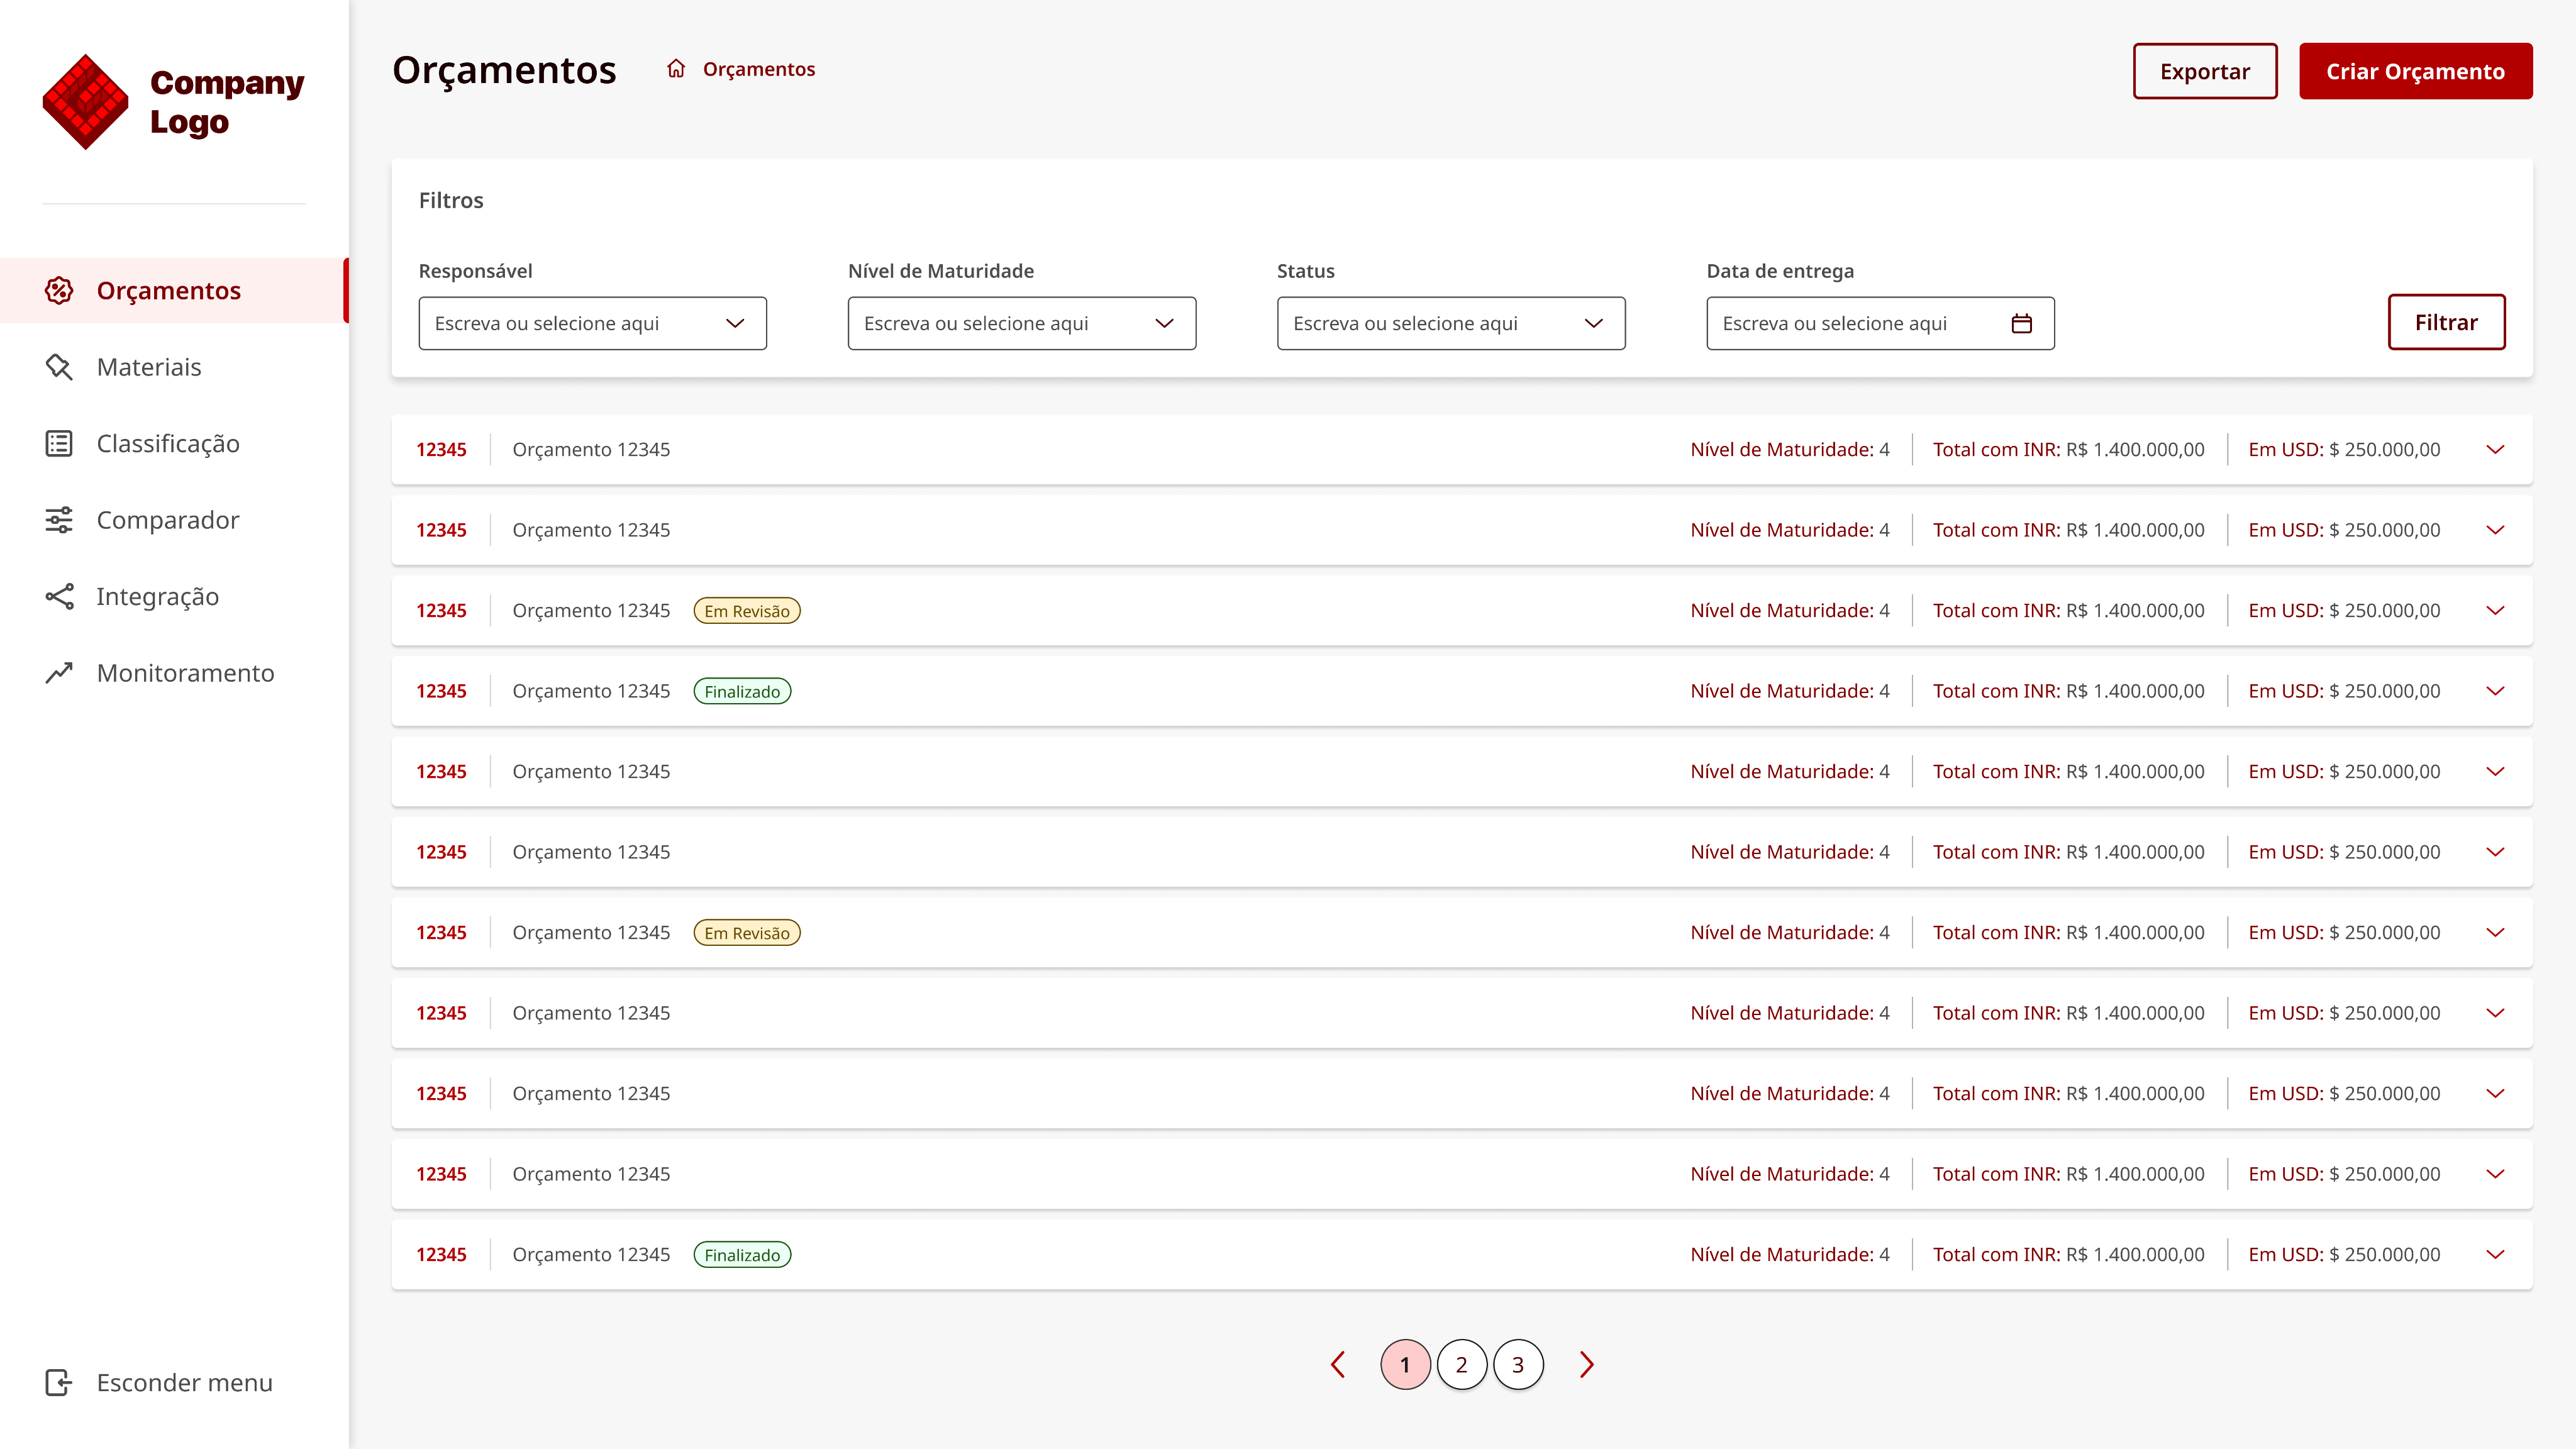The height and width of the screenshot is (1449, 2576).
Task: Click the home icon in breadcrumb
Action: point(676,69)
